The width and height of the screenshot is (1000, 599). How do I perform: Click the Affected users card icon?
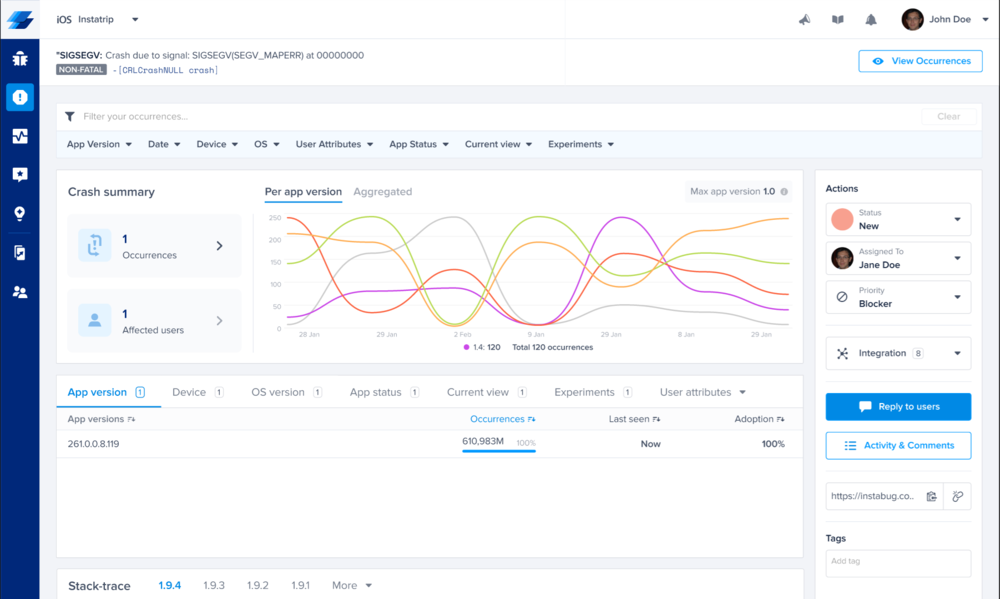94,320
